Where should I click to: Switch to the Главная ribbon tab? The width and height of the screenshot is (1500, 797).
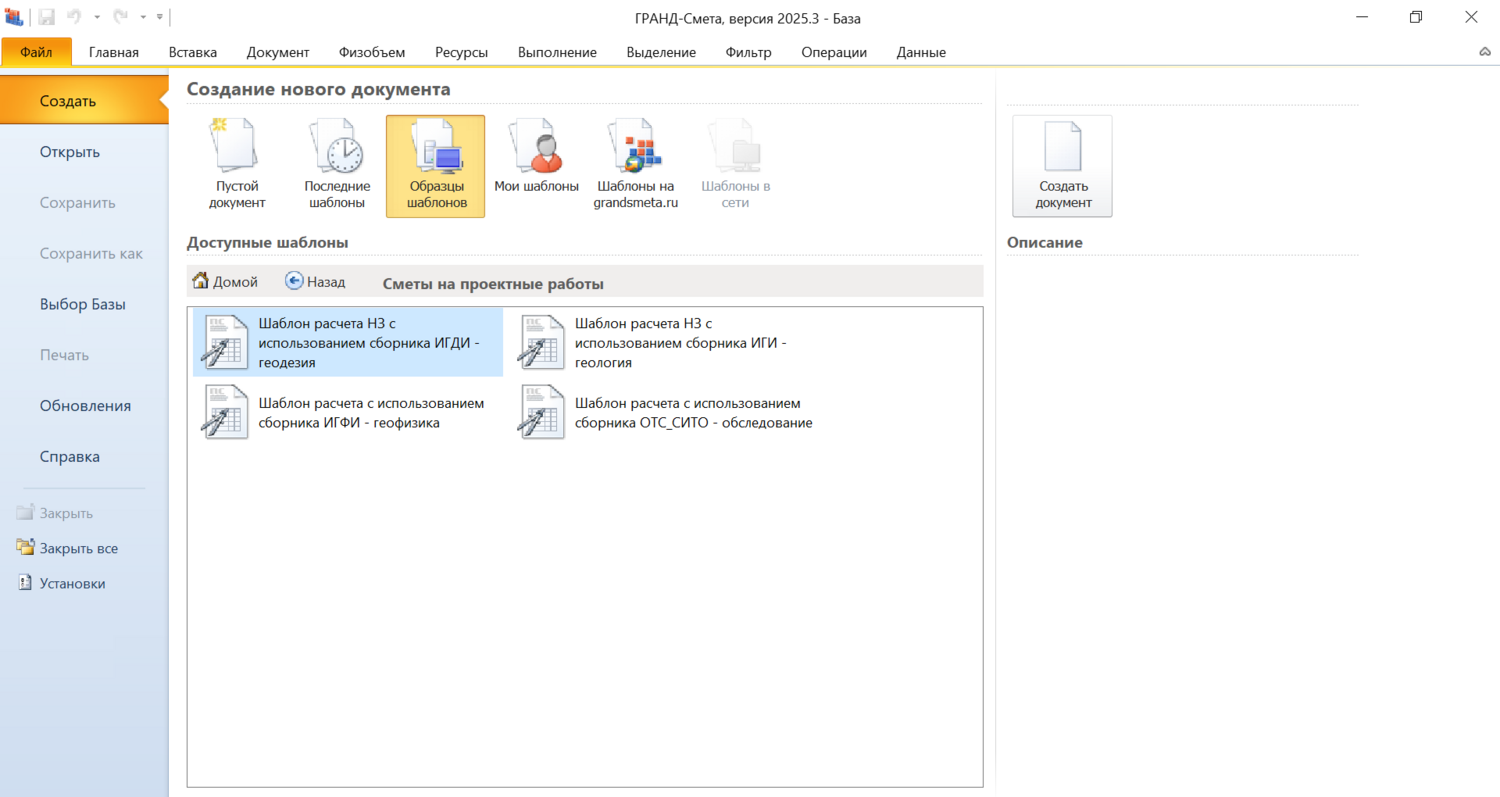[x=114, y=52]
